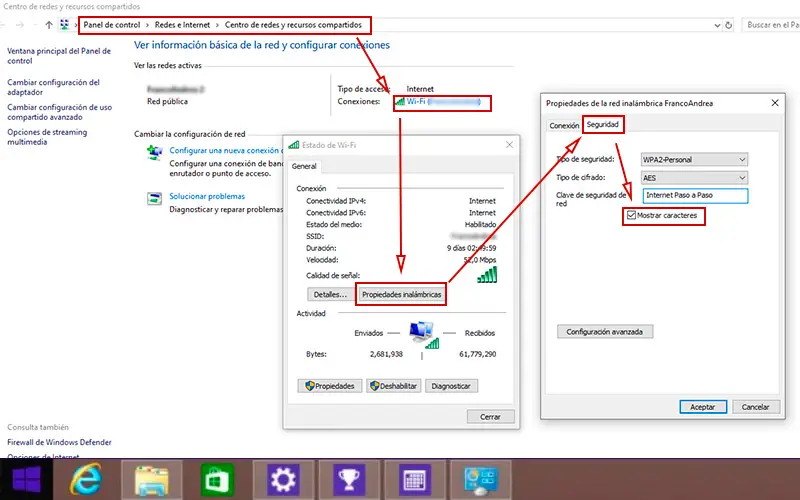Click the refresh button beside address bar
This screenshot has width=800, height=500.
click(x=729, y=25)
